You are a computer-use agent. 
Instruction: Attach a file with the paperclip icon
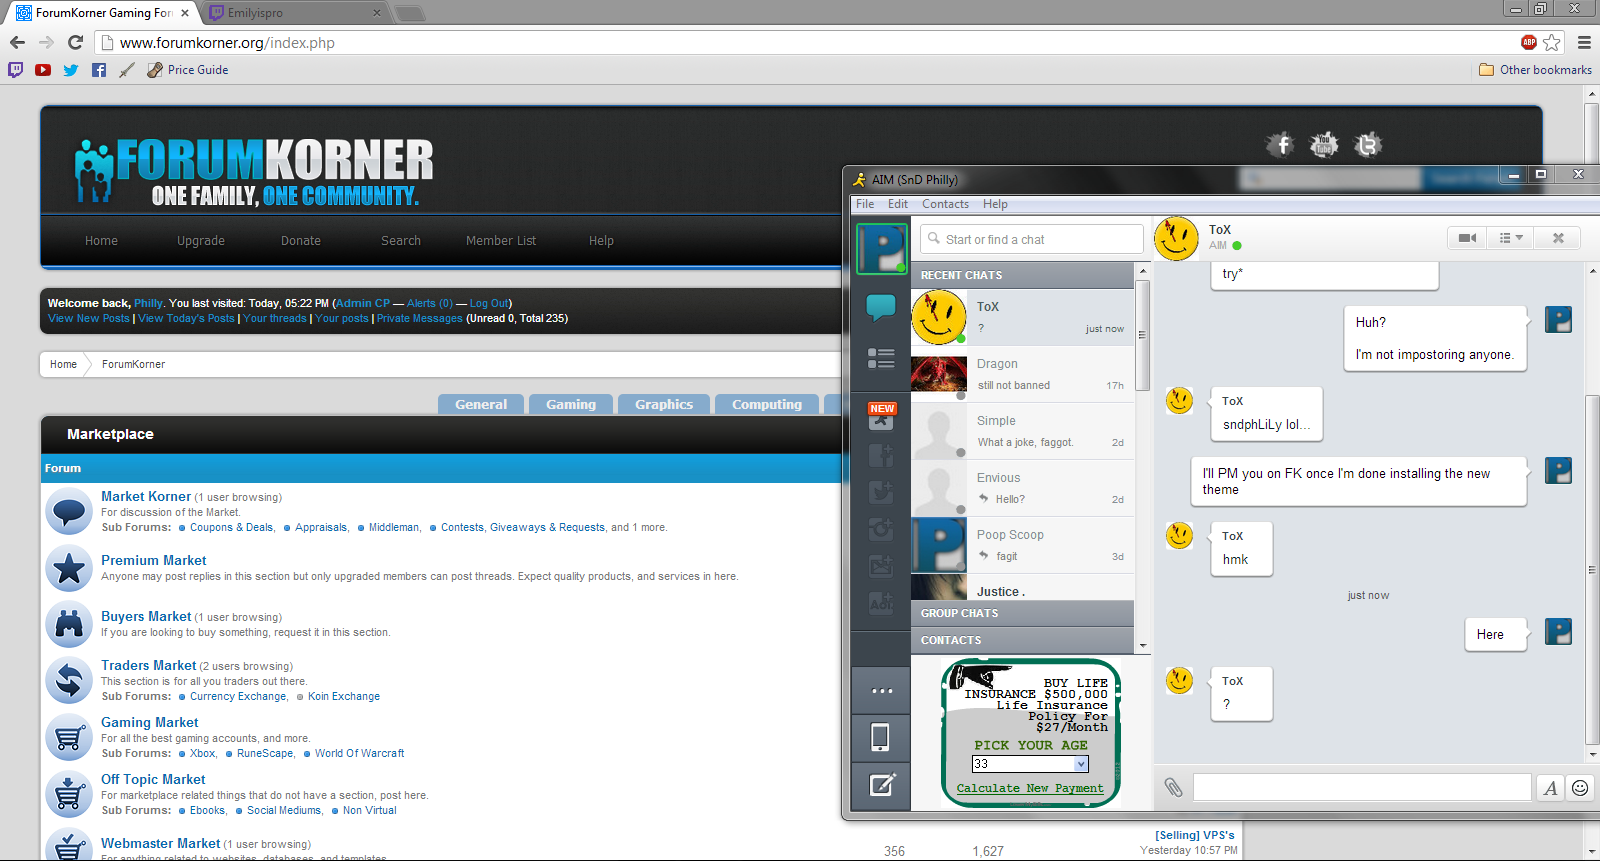click(1173, 788)
